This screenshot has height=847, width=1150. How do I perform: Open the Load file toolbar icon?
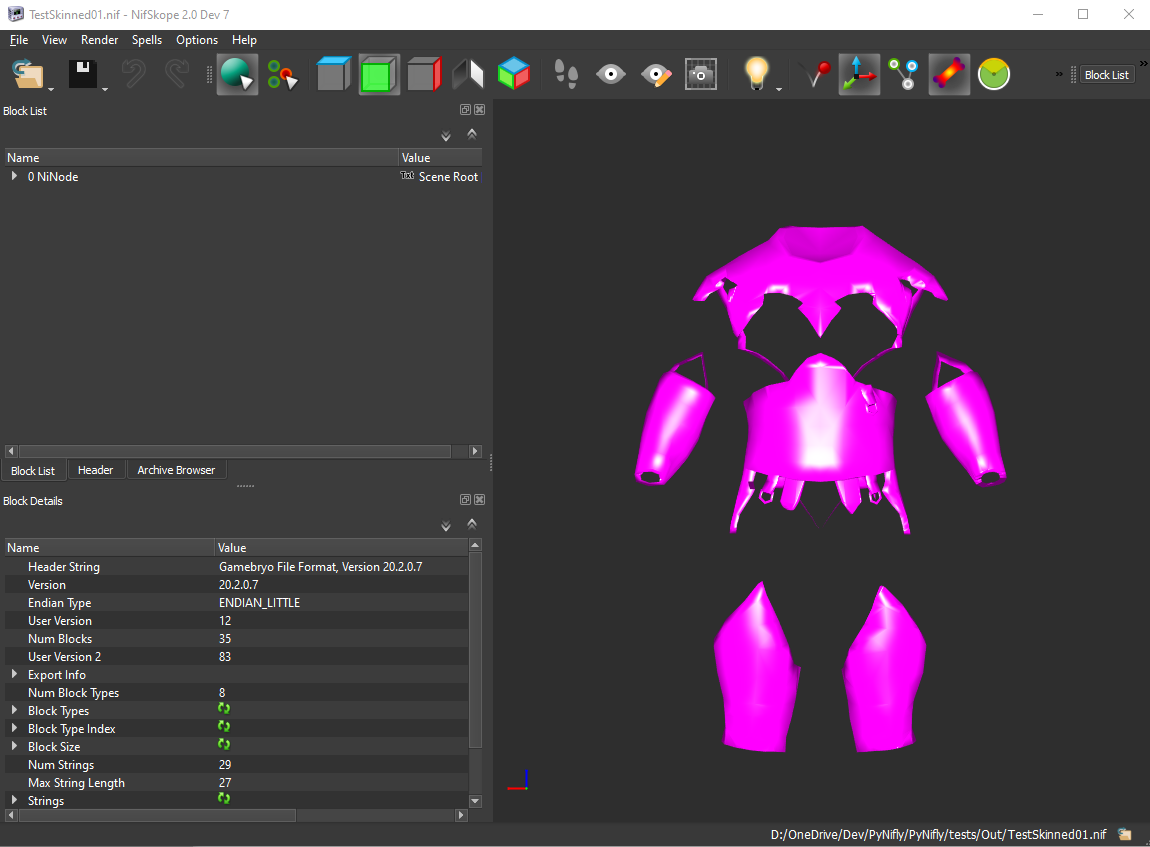[x=28, y=74]
